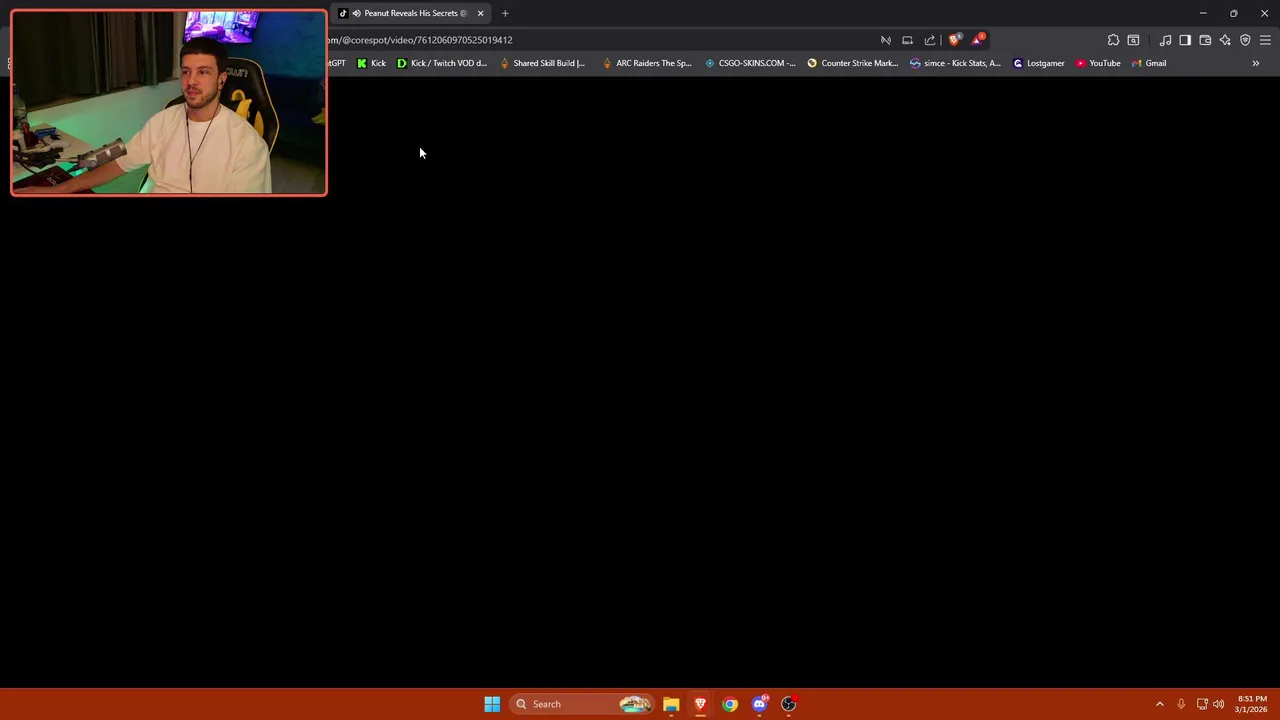
Task: Open the music note media control
Action: 1165,40
